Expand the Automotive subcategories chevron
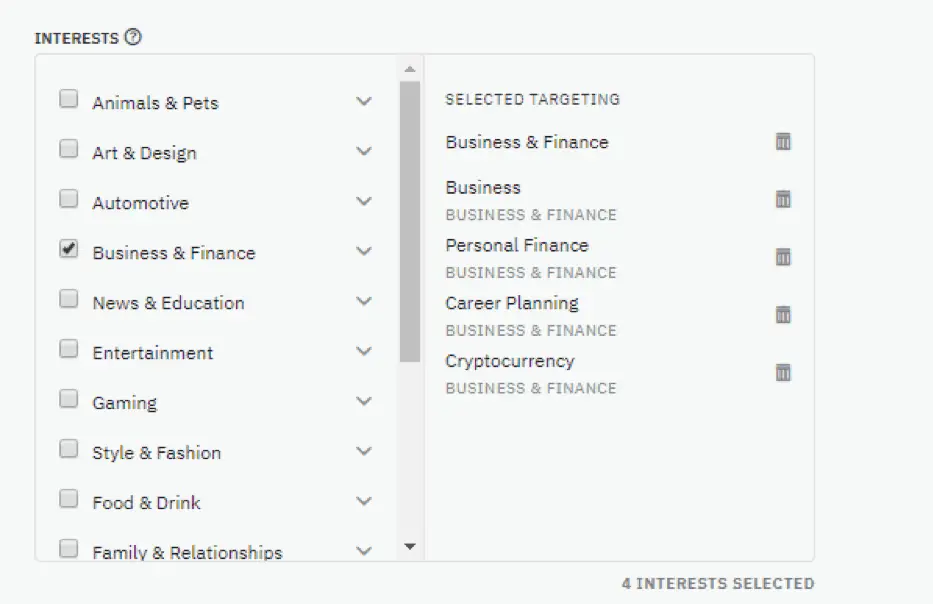Viewport: 933px width, 604px height. (364, 201)
